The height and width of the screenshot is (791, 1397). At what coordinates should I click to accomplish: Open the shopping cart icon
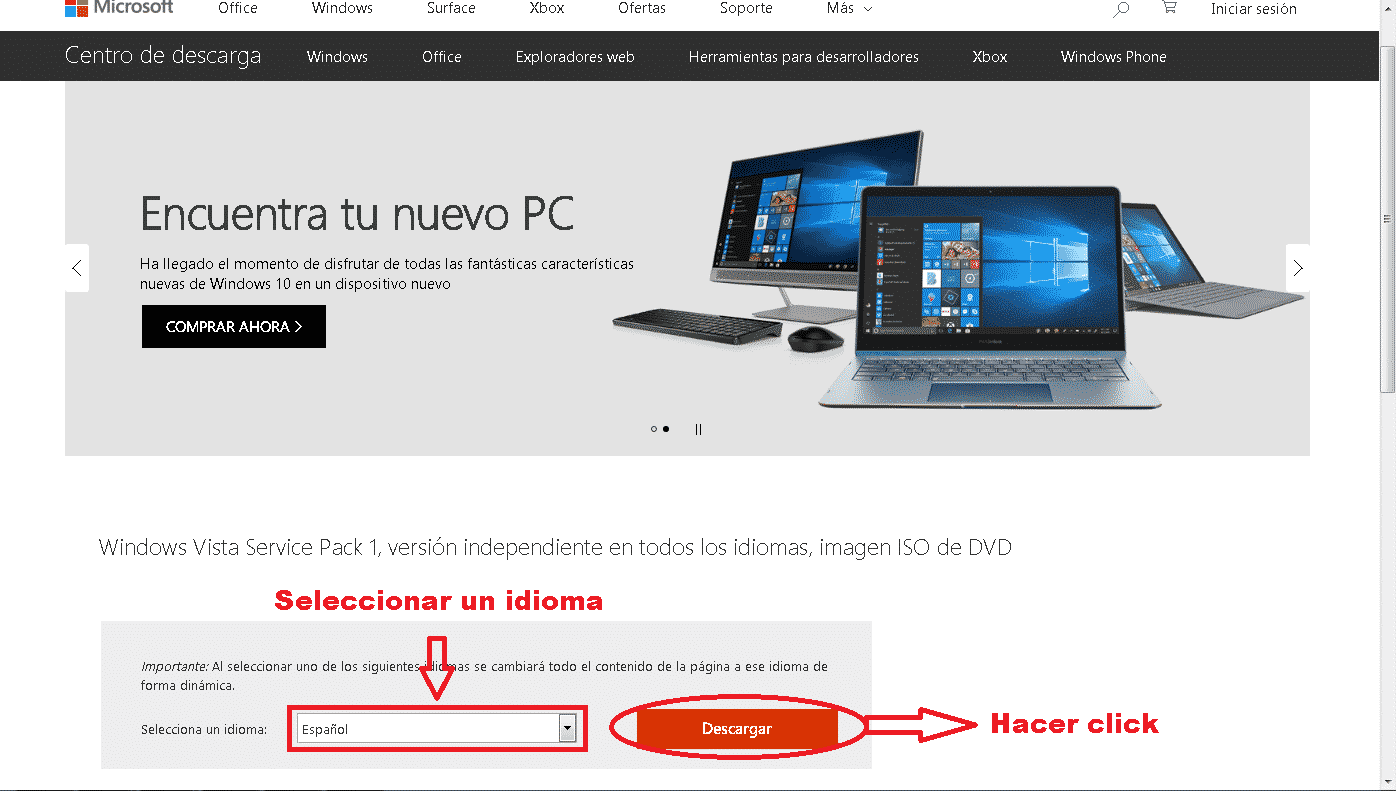tap(1169, 8)
